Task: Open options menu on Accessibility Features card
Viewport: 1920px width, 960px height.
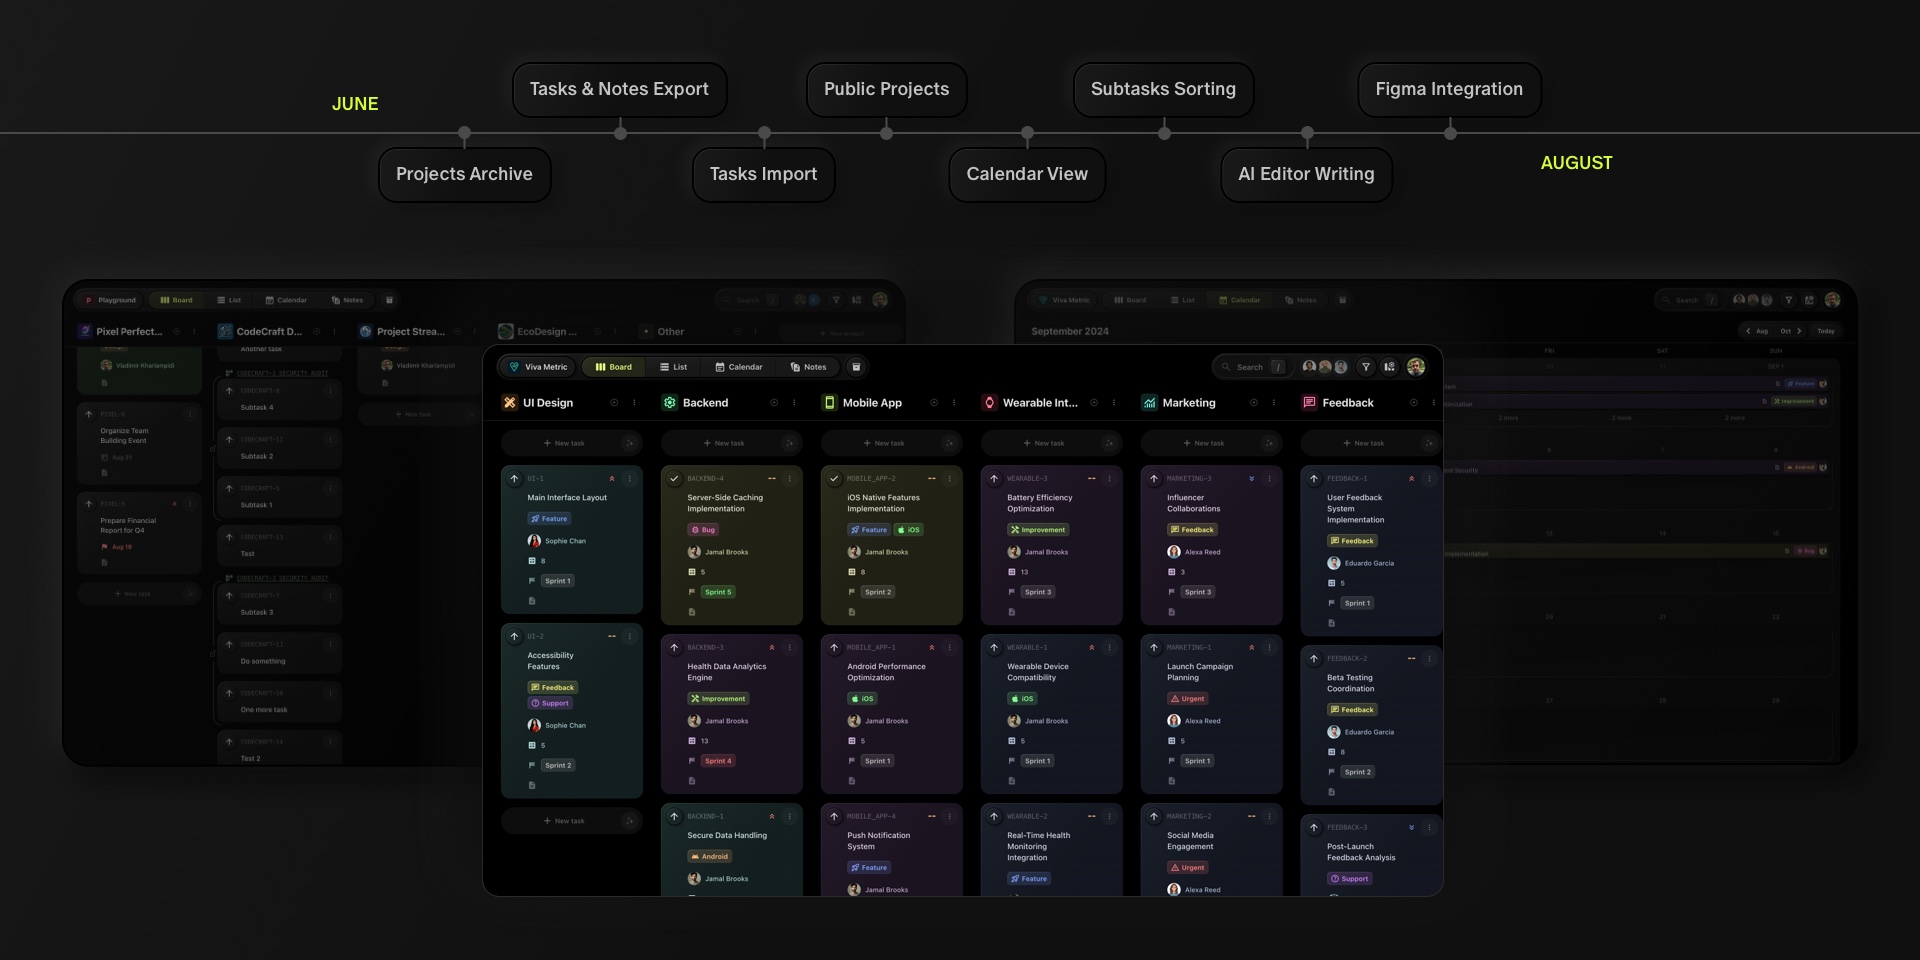Action: (x=630, y=636)
